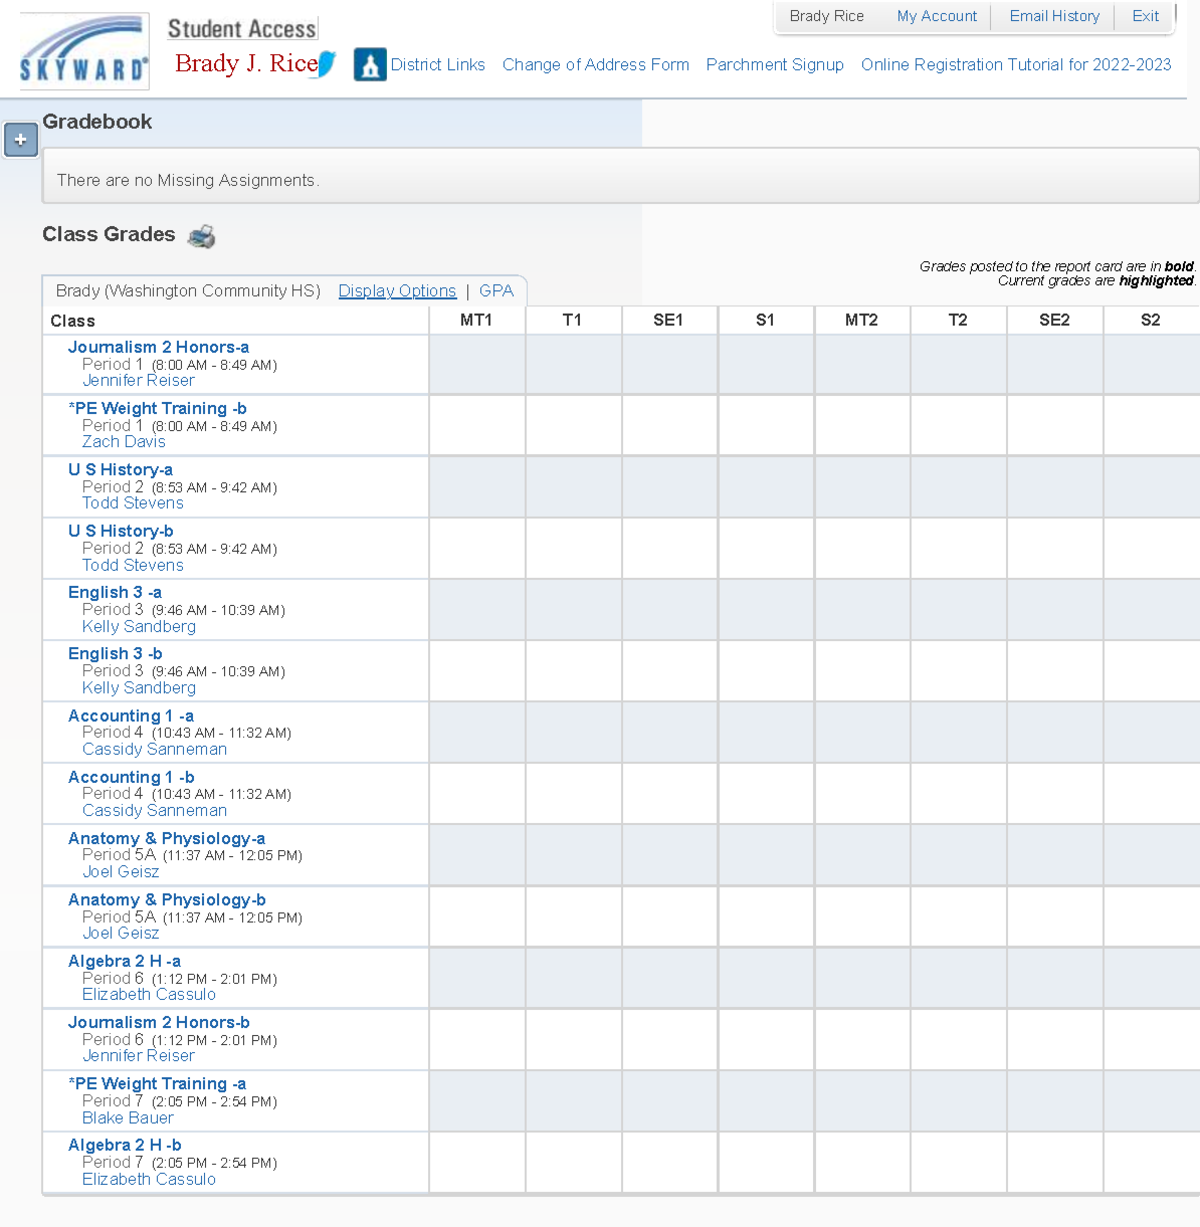Open the Change of Address Form
Viewport: 1200px width, 1227px height.
(x=596, y=65)
